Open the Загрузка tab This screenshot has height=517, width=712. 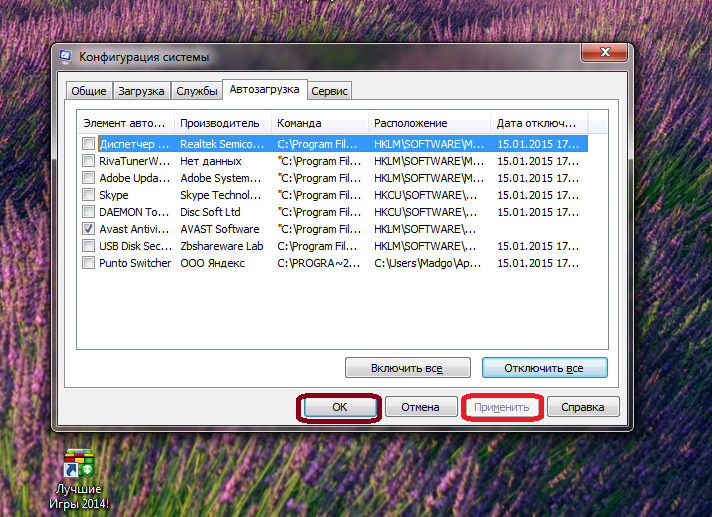click(x=141, y=91)
